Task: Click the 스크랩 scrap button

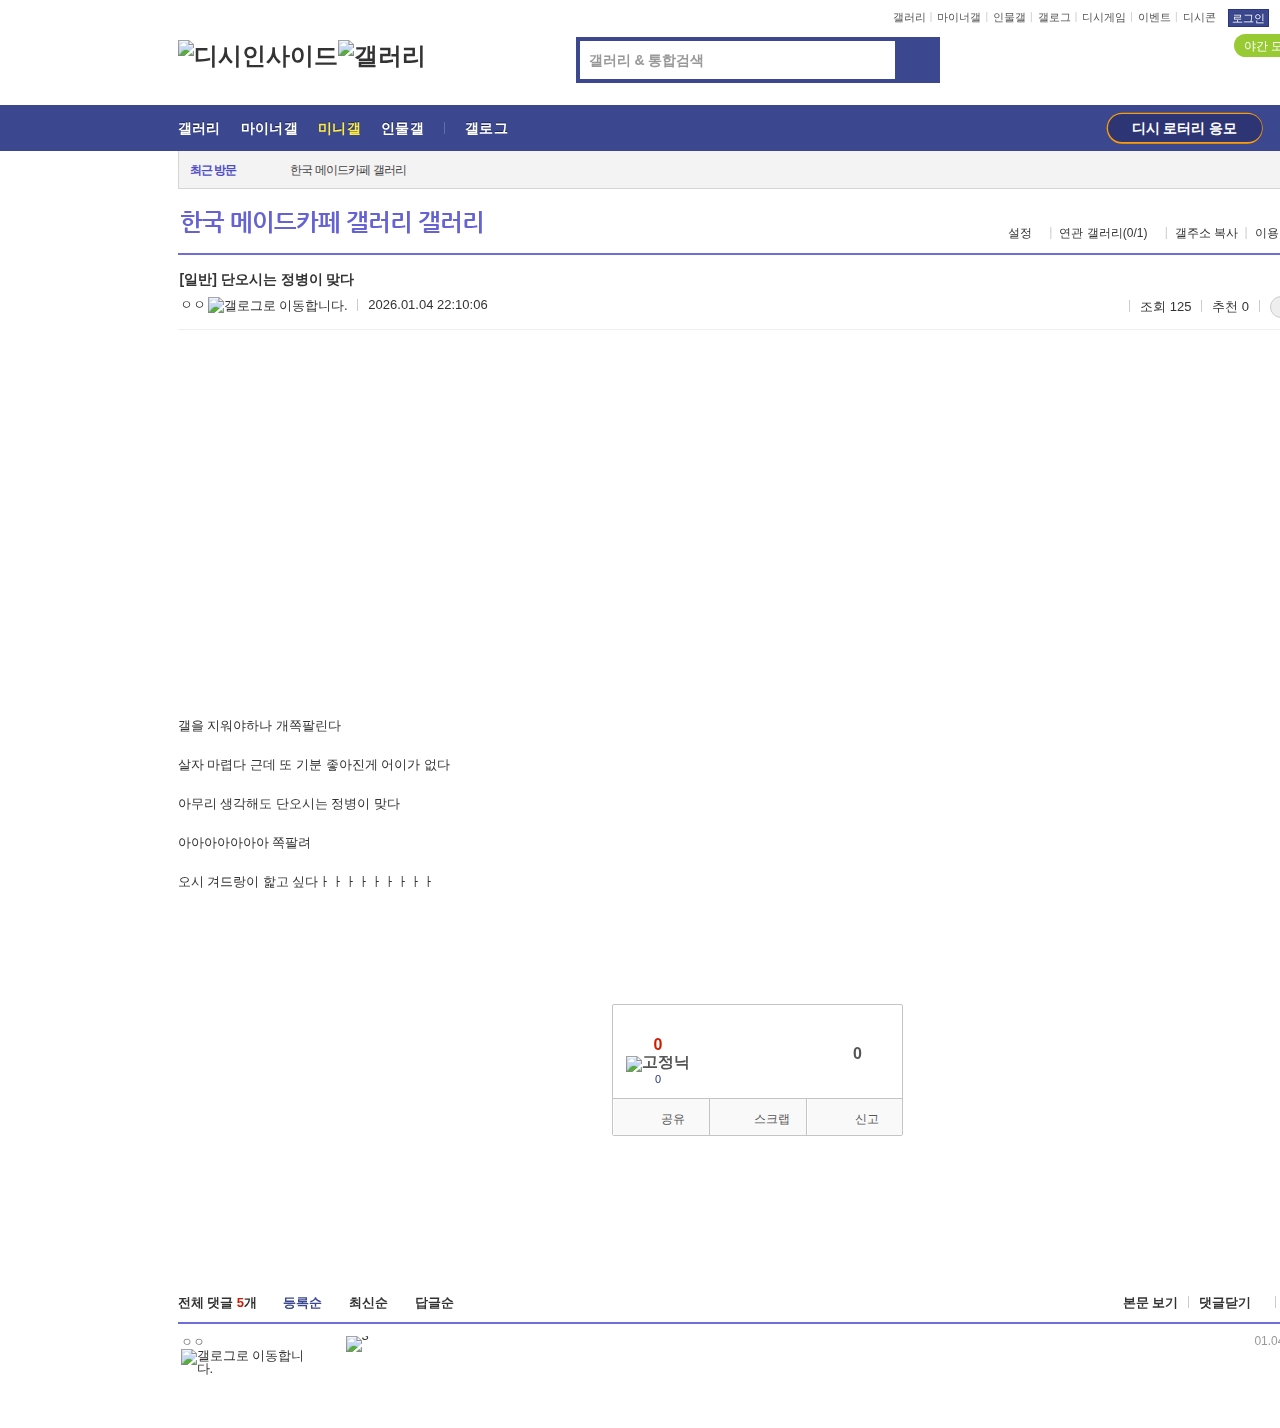Action: coord(758,1118)
